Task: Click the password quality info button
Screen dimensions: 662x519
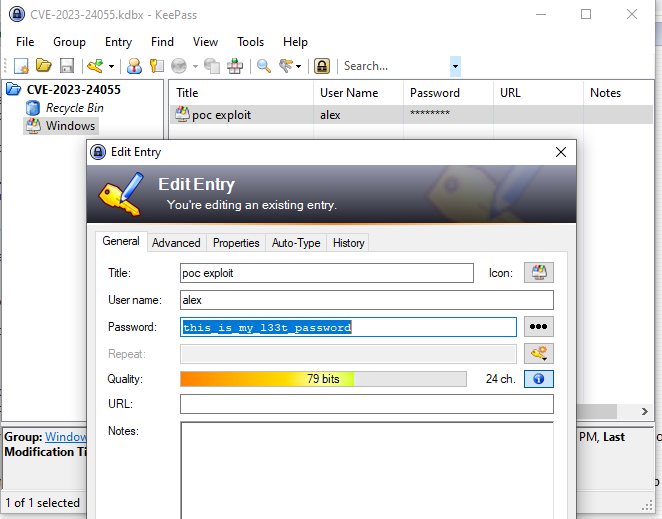Action: [539, 379]
